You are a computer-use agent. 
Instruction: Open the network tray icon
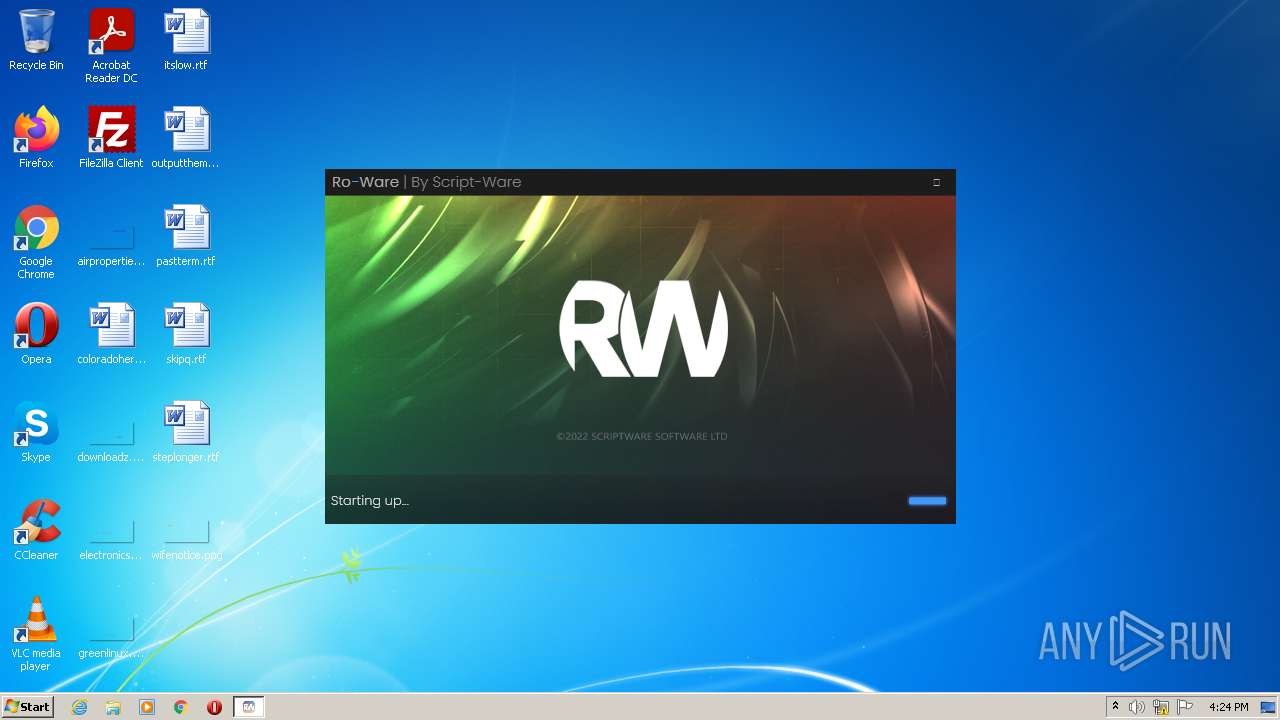(x=1161, y=707)
